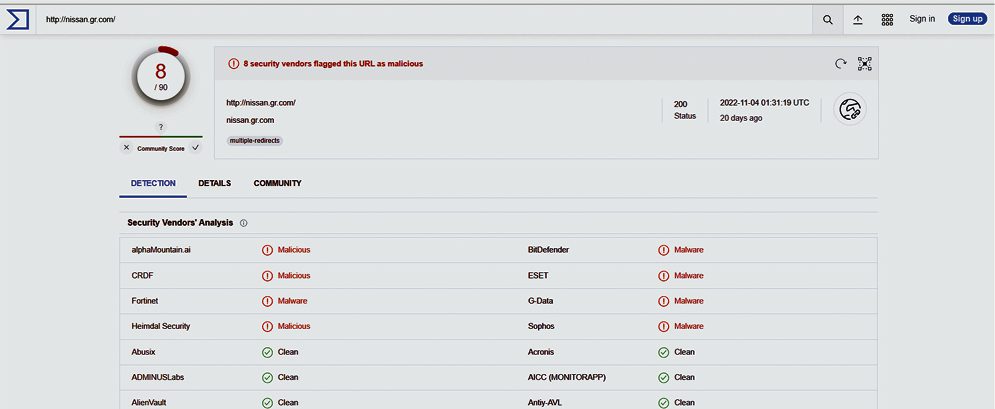Click the globe link category icon
Screen dimensions: 995x409
pyautogui.click(x=850, y=109)
